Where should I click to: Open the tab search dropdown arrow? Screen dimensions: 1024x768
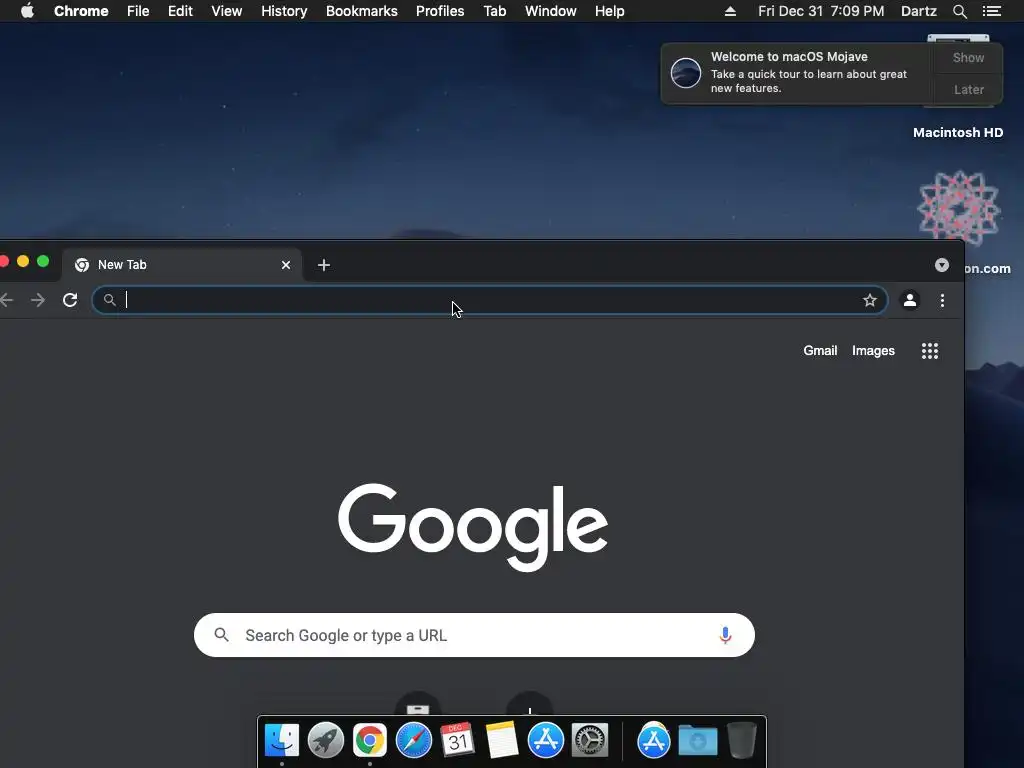coord(941,264)
